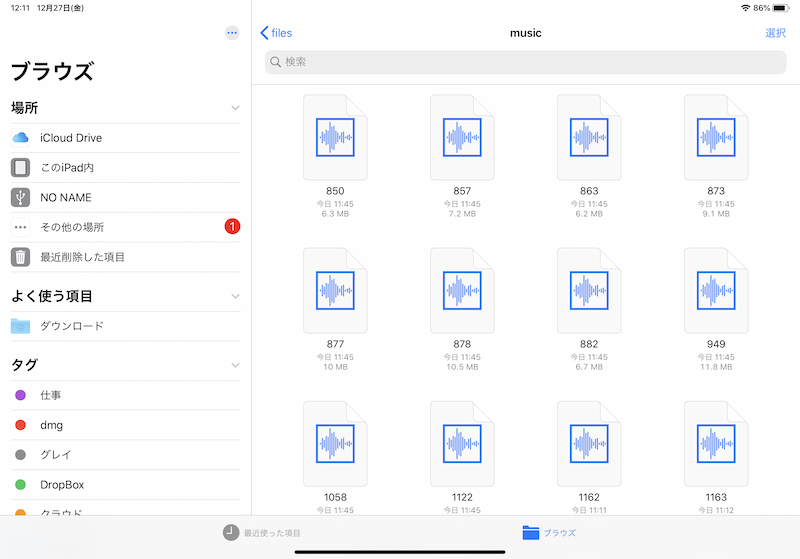Viewport: 800px width, 559px height.
Task: Open recently deleted items trash
Action: tap(82, 257)
